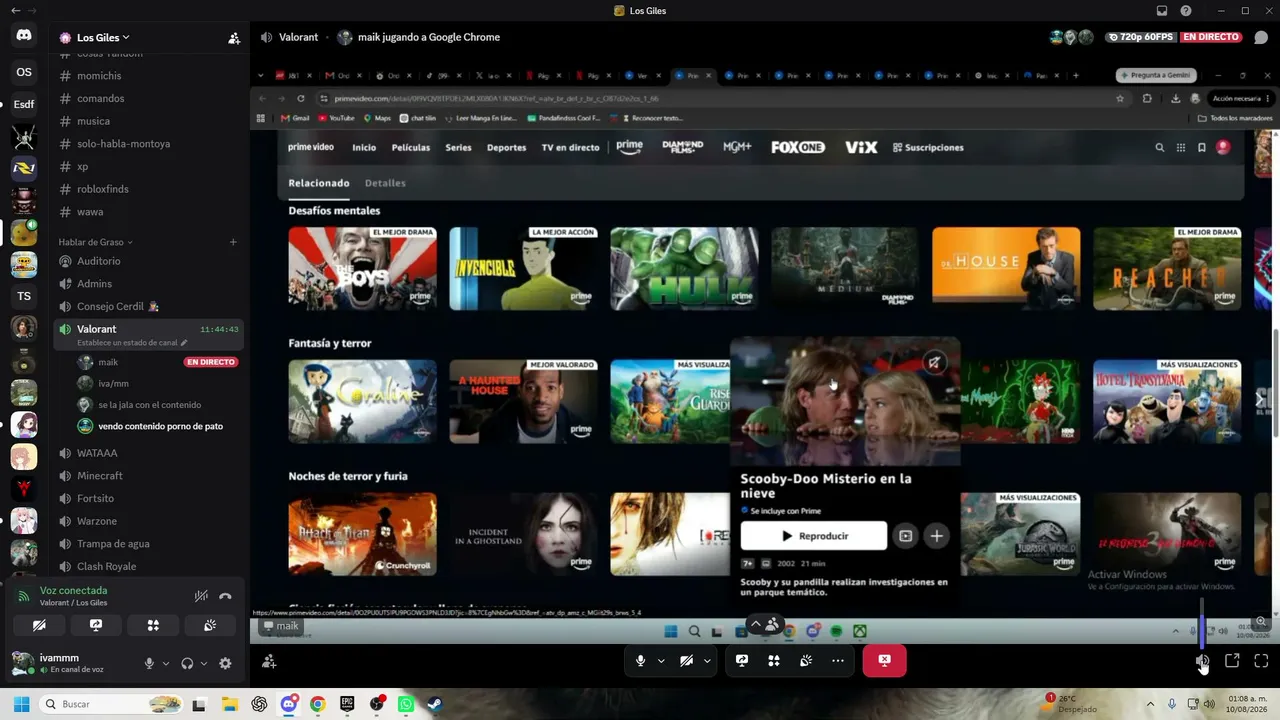Open the Esdf server in server list

tap(24, 105)
